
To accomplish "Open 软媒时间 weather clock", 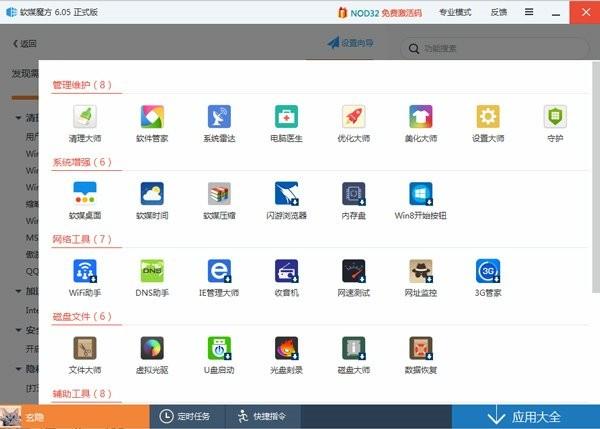I will coord(152,201).
